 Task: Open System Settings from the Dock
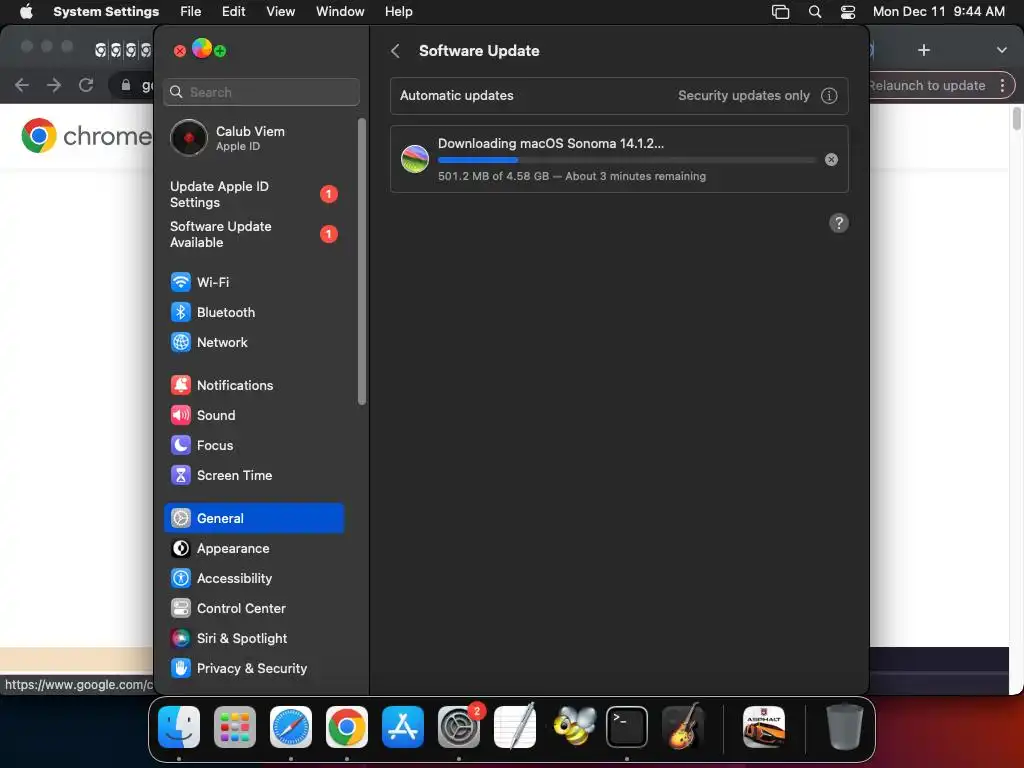pyautogui.click(x=458, y=727)
